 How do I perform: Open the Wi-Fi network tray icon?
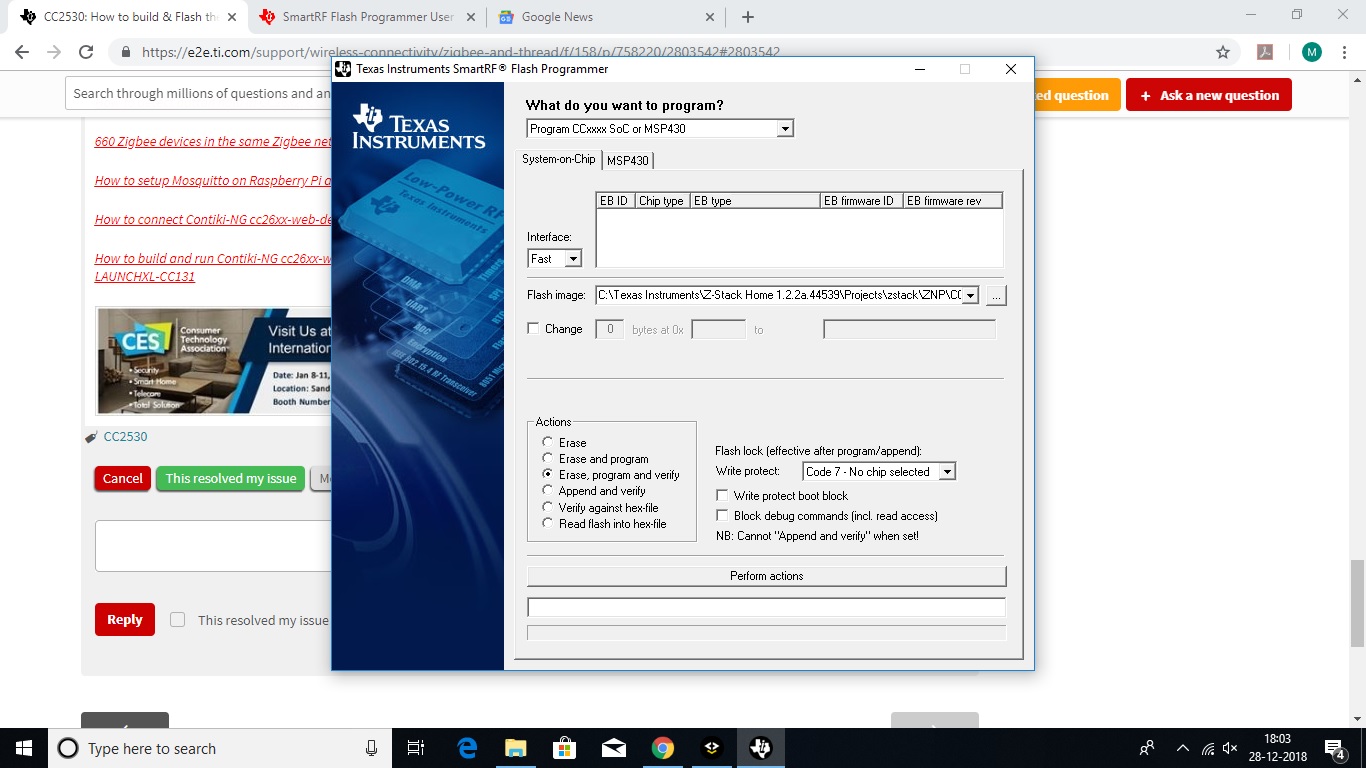[1207, 748]
